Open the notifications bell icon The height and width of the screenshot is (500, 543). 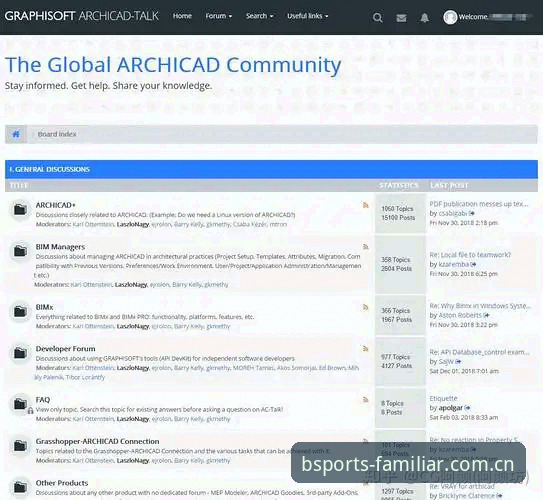click(x=425, y=18)
